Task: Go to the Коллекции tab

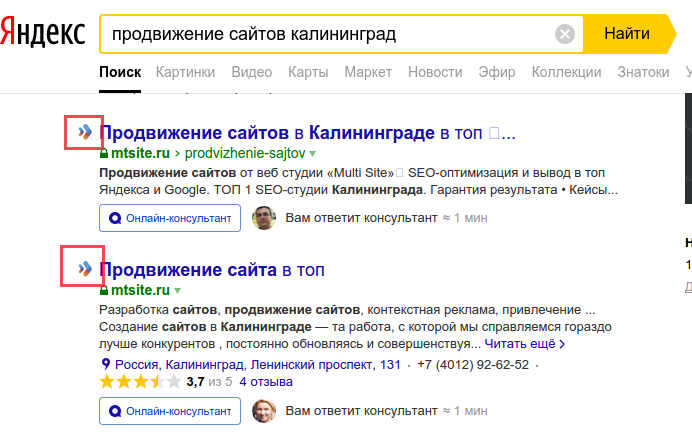Action: point(566,72)
